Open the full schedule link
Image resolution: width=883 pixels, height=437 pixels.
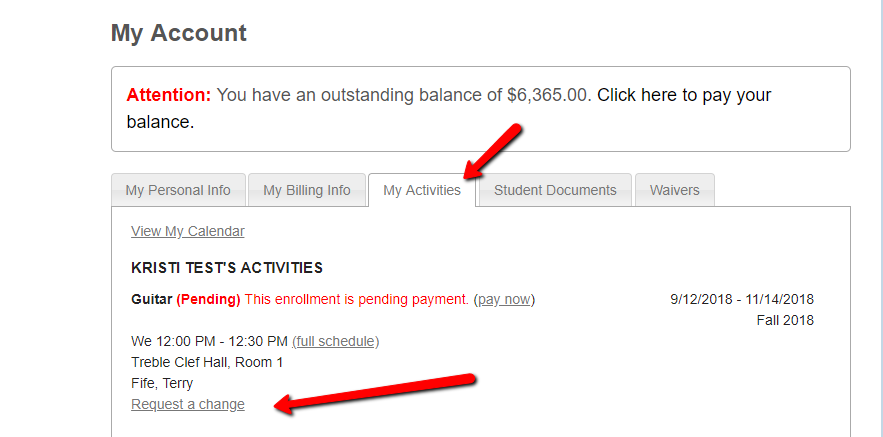[335, 341]
